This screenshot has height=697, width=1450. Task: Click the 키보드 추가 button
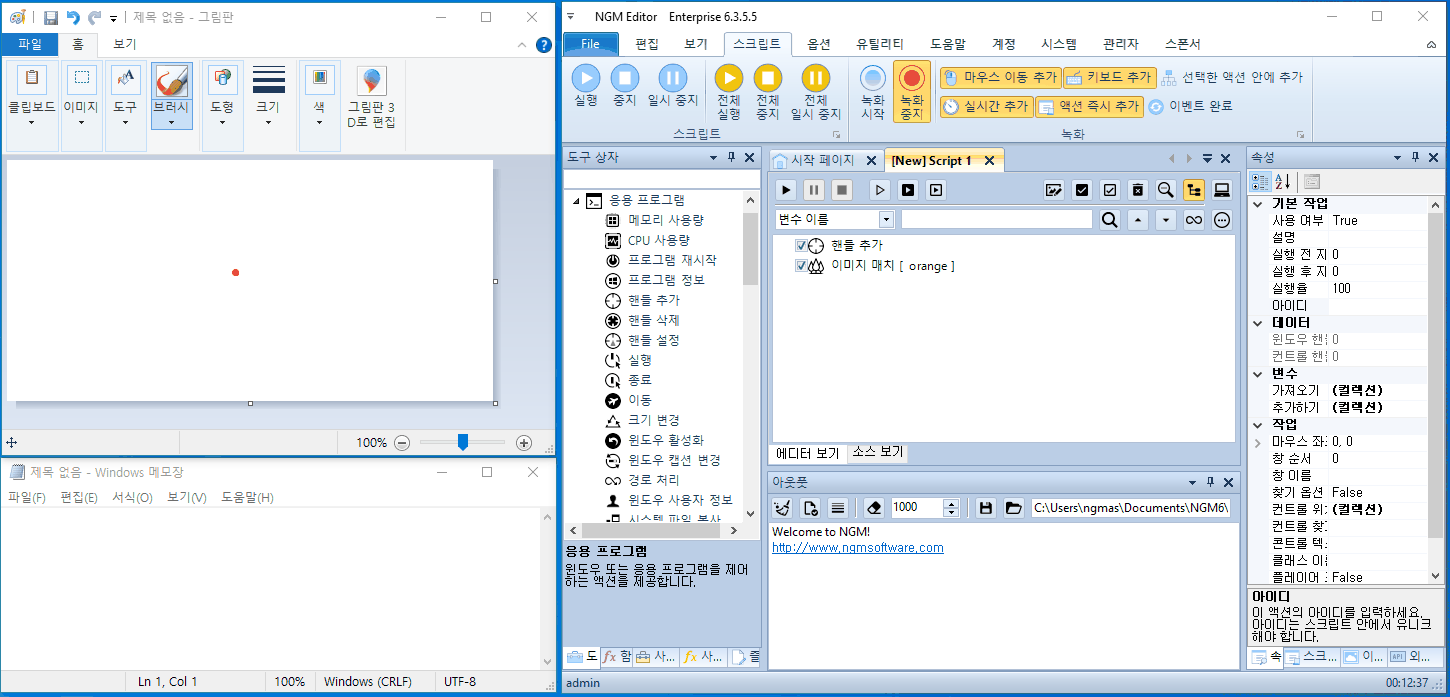pyautogui.click(x=1109, y=77)
